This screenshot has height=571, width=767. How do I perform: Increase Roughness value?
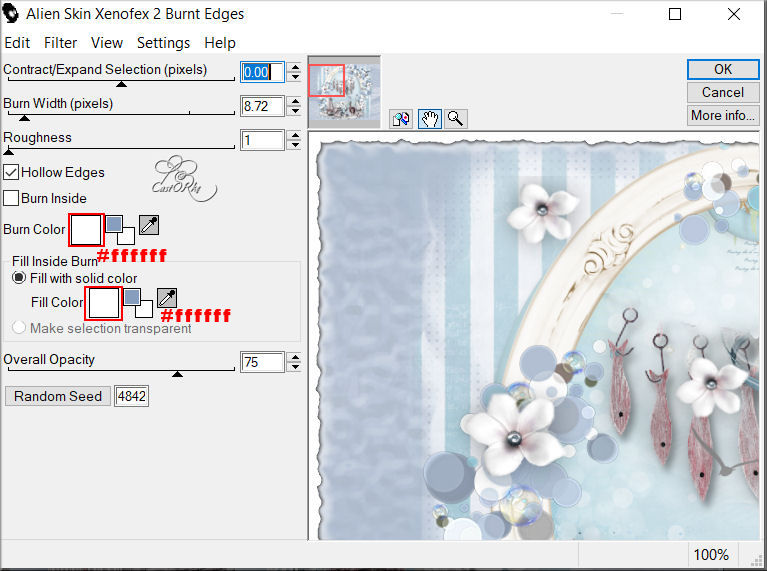294,136
